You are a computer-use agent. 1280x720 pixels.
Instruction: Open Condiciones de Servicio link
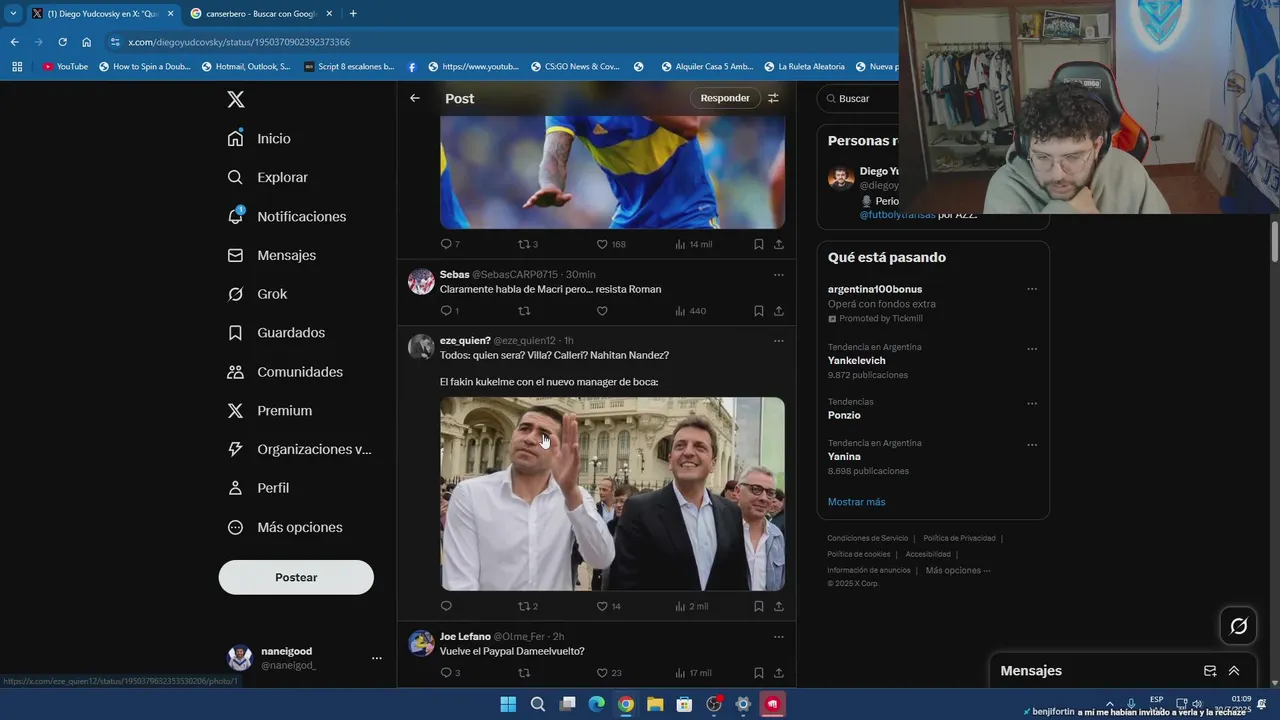click(868, 538)
